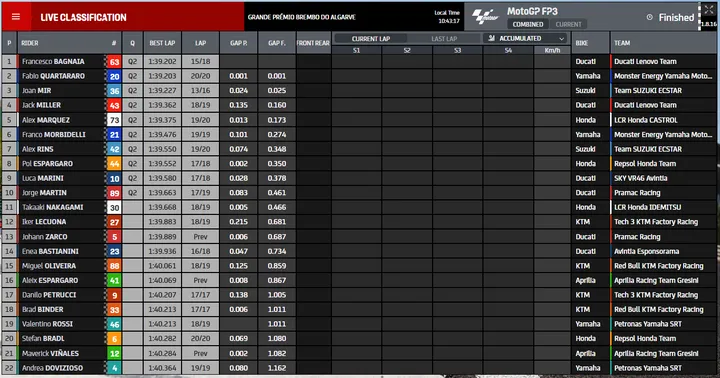Click best lap time 1:39.227
720x378 pixels.
click(x=162, y=91)
